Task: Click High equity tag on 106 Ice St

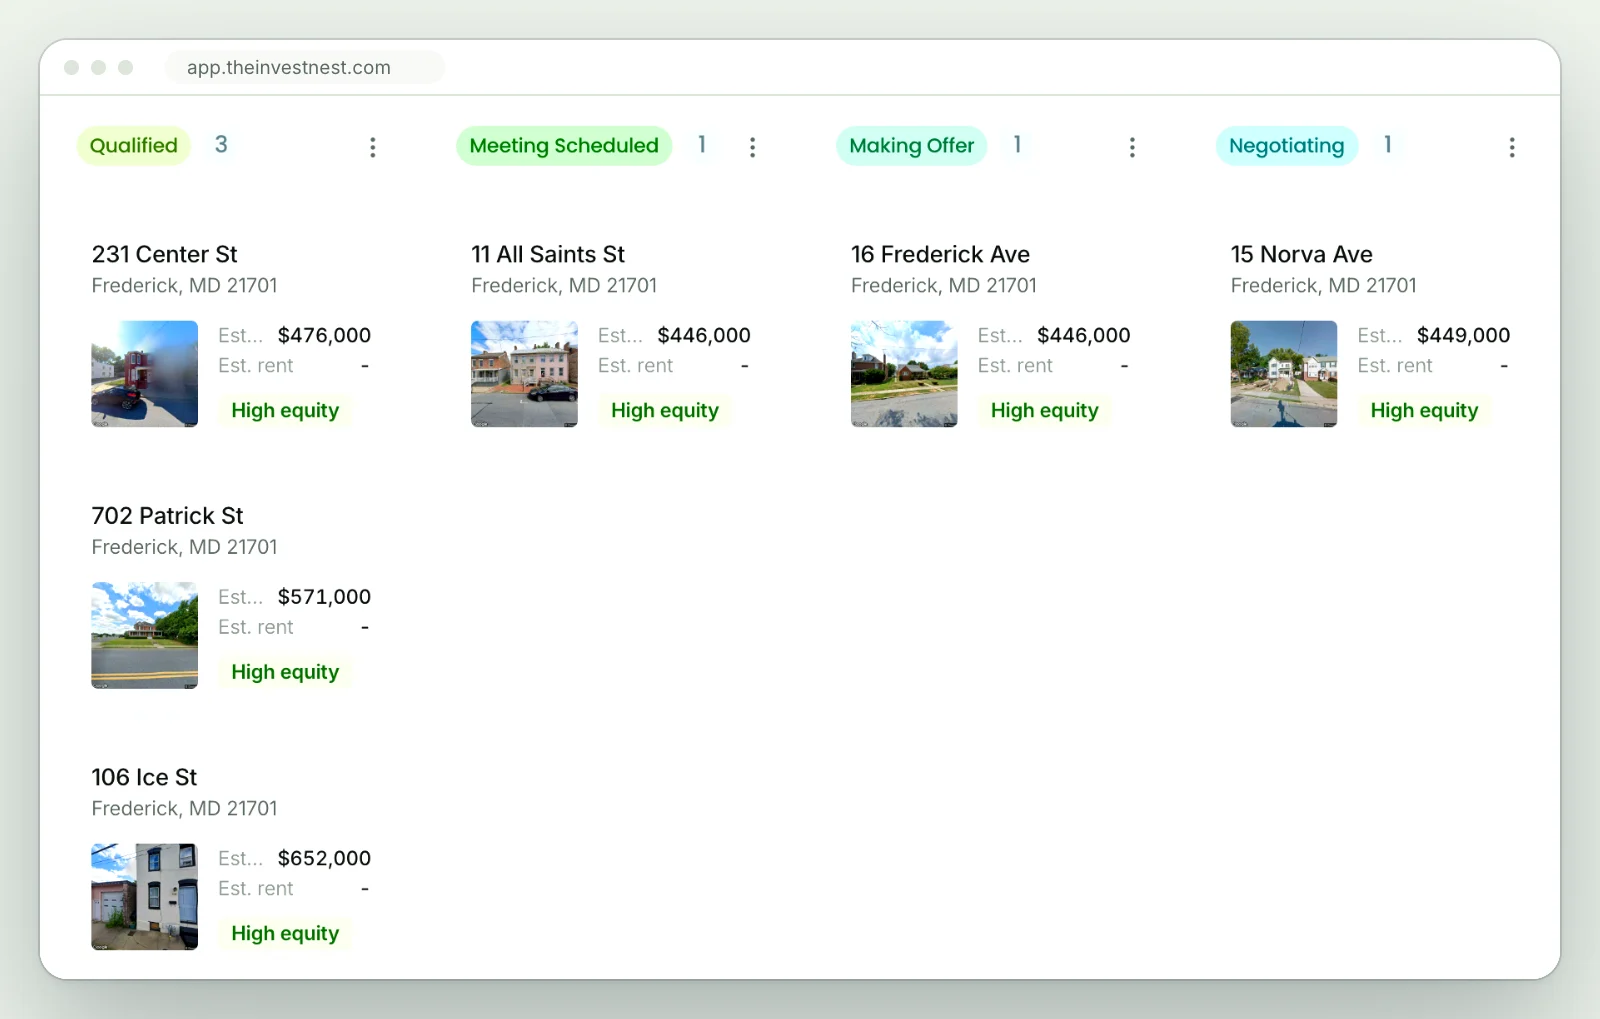Action: (285, 934)
